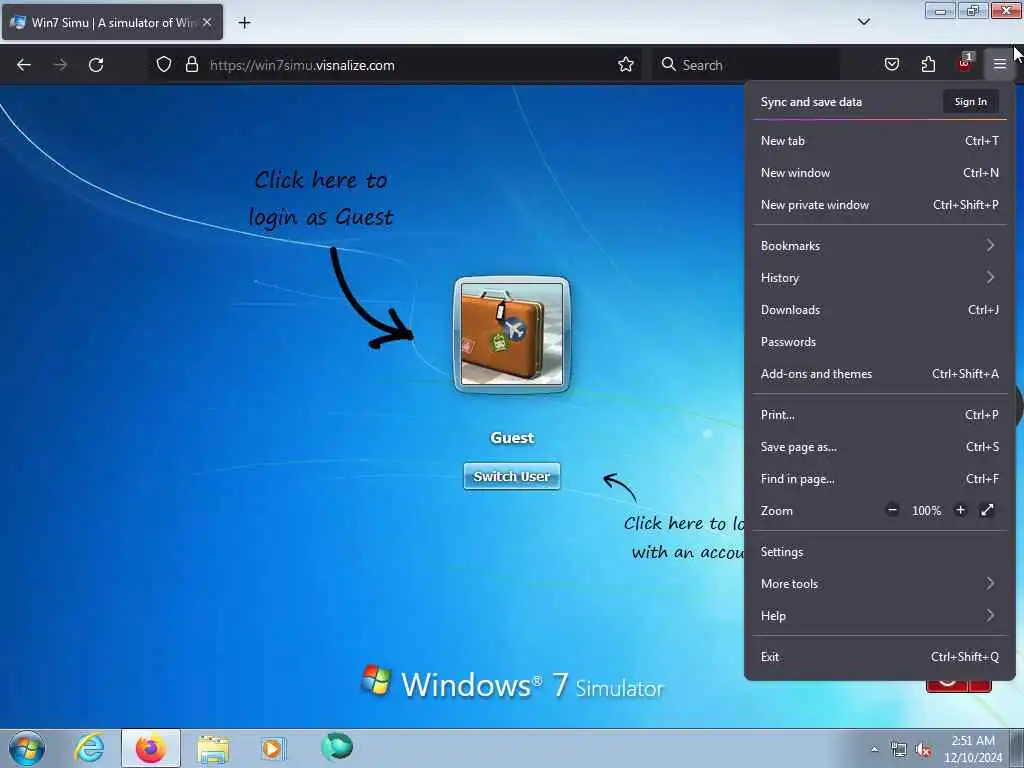Open Windows Explorer folder taskbar icon
This screenshot has width=1024, height=768.
(213, 748)
